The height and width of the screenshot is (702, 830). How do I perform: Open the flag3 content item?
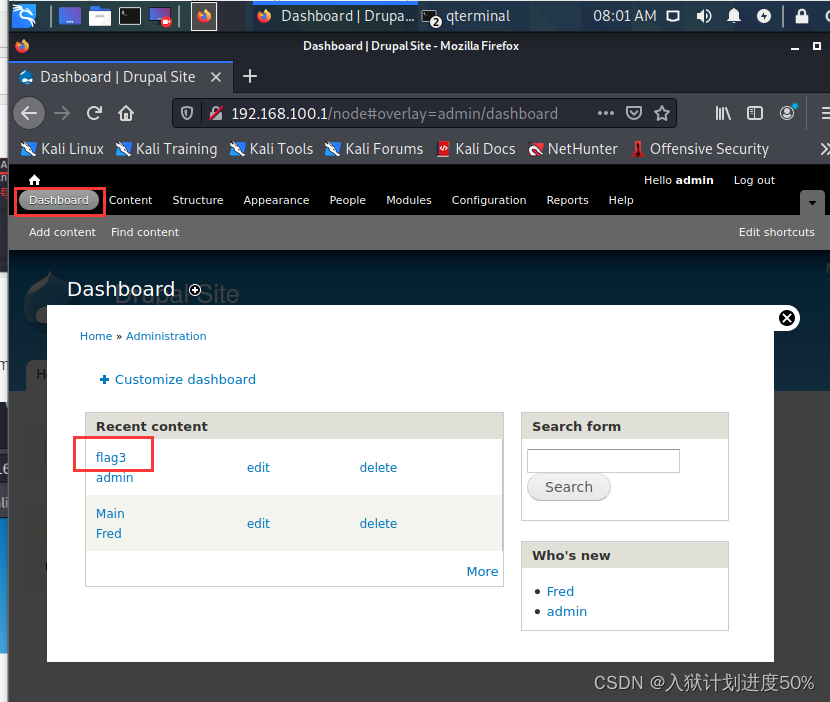pyautogui.click(x=111, y=457)
